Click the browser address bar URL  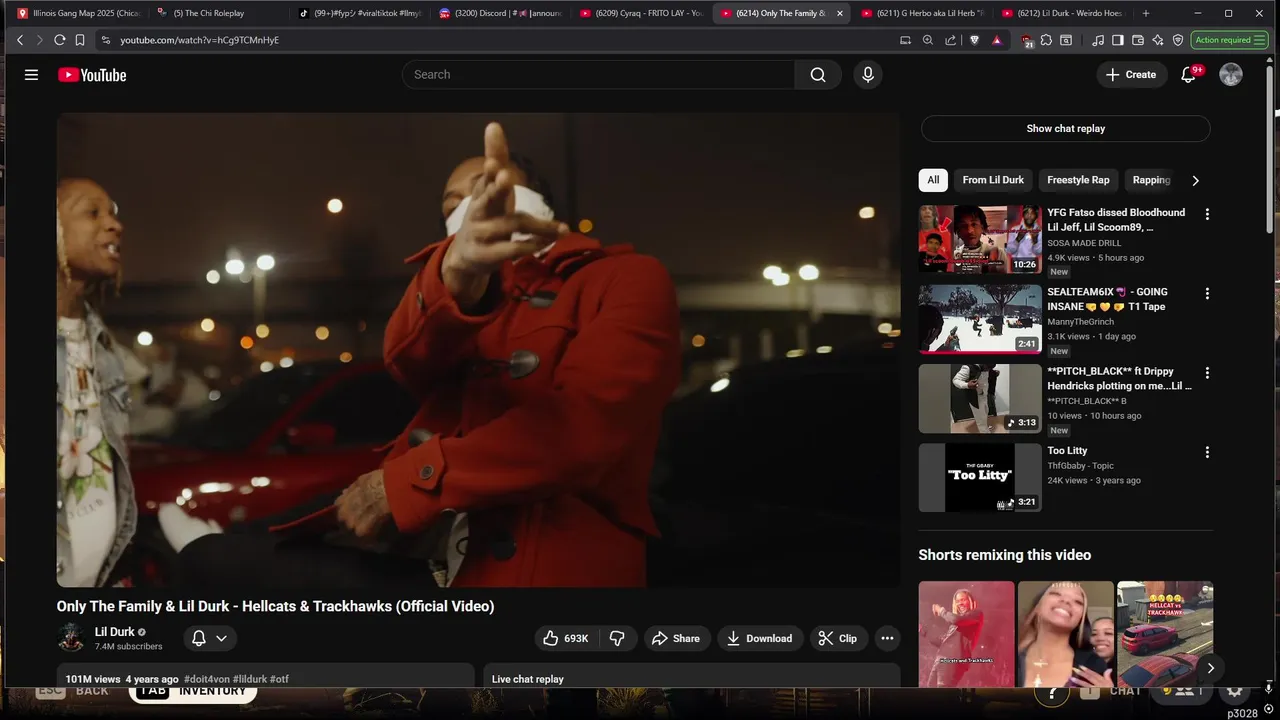pos(199,40)
